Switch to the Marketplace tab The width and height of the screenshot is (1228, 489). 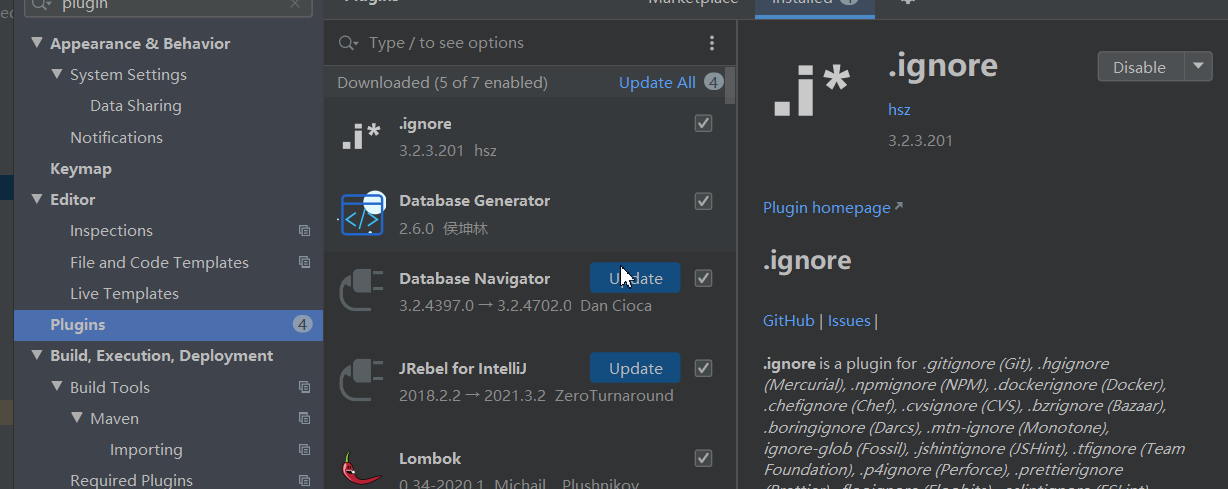(x=693, y=3)
